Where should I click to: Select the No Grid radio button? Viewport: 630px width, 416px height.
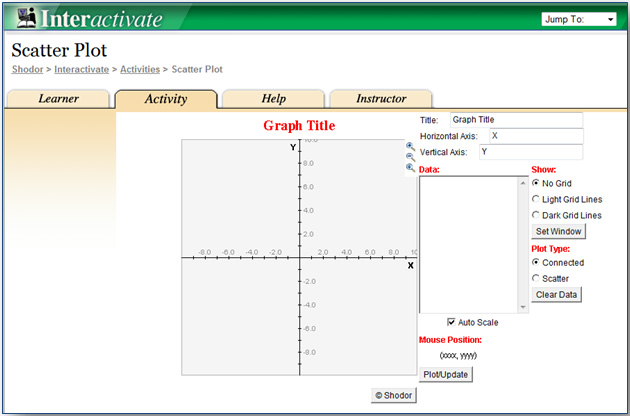pyautogui.click(x=536, y=183)
